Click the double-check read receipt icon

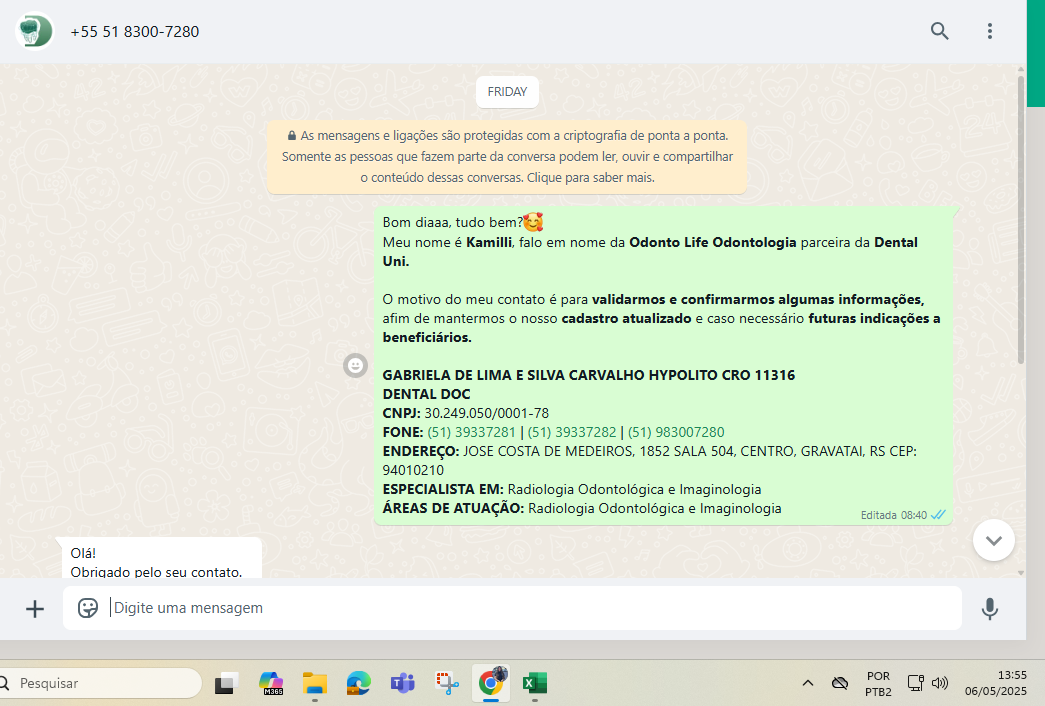(x=938, y=515)
